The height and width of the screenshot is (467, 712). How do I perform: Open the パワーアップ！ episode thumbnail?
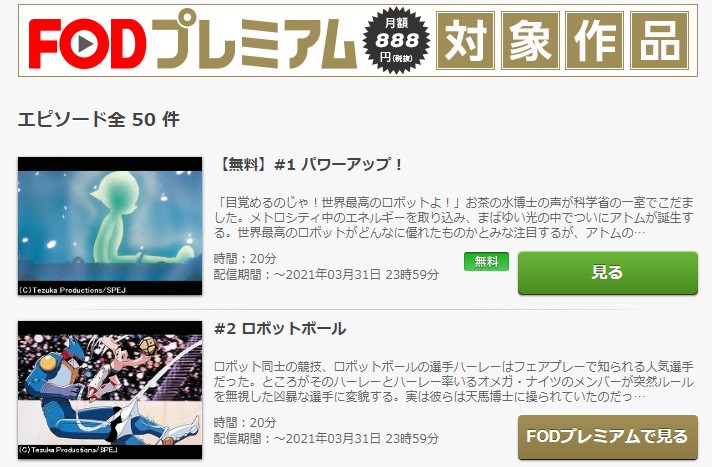[110, 226]
